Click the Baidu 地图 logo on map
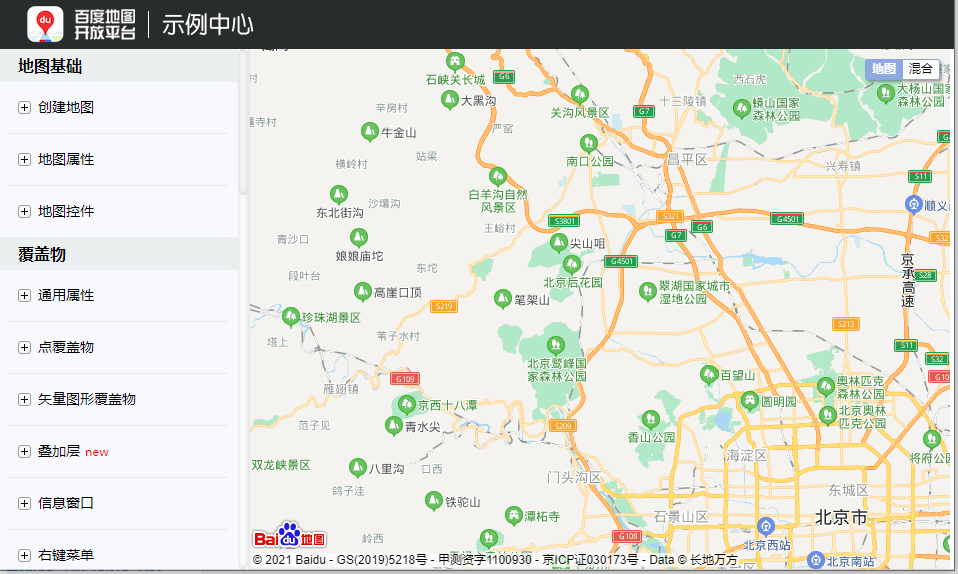 coord(290,535)
